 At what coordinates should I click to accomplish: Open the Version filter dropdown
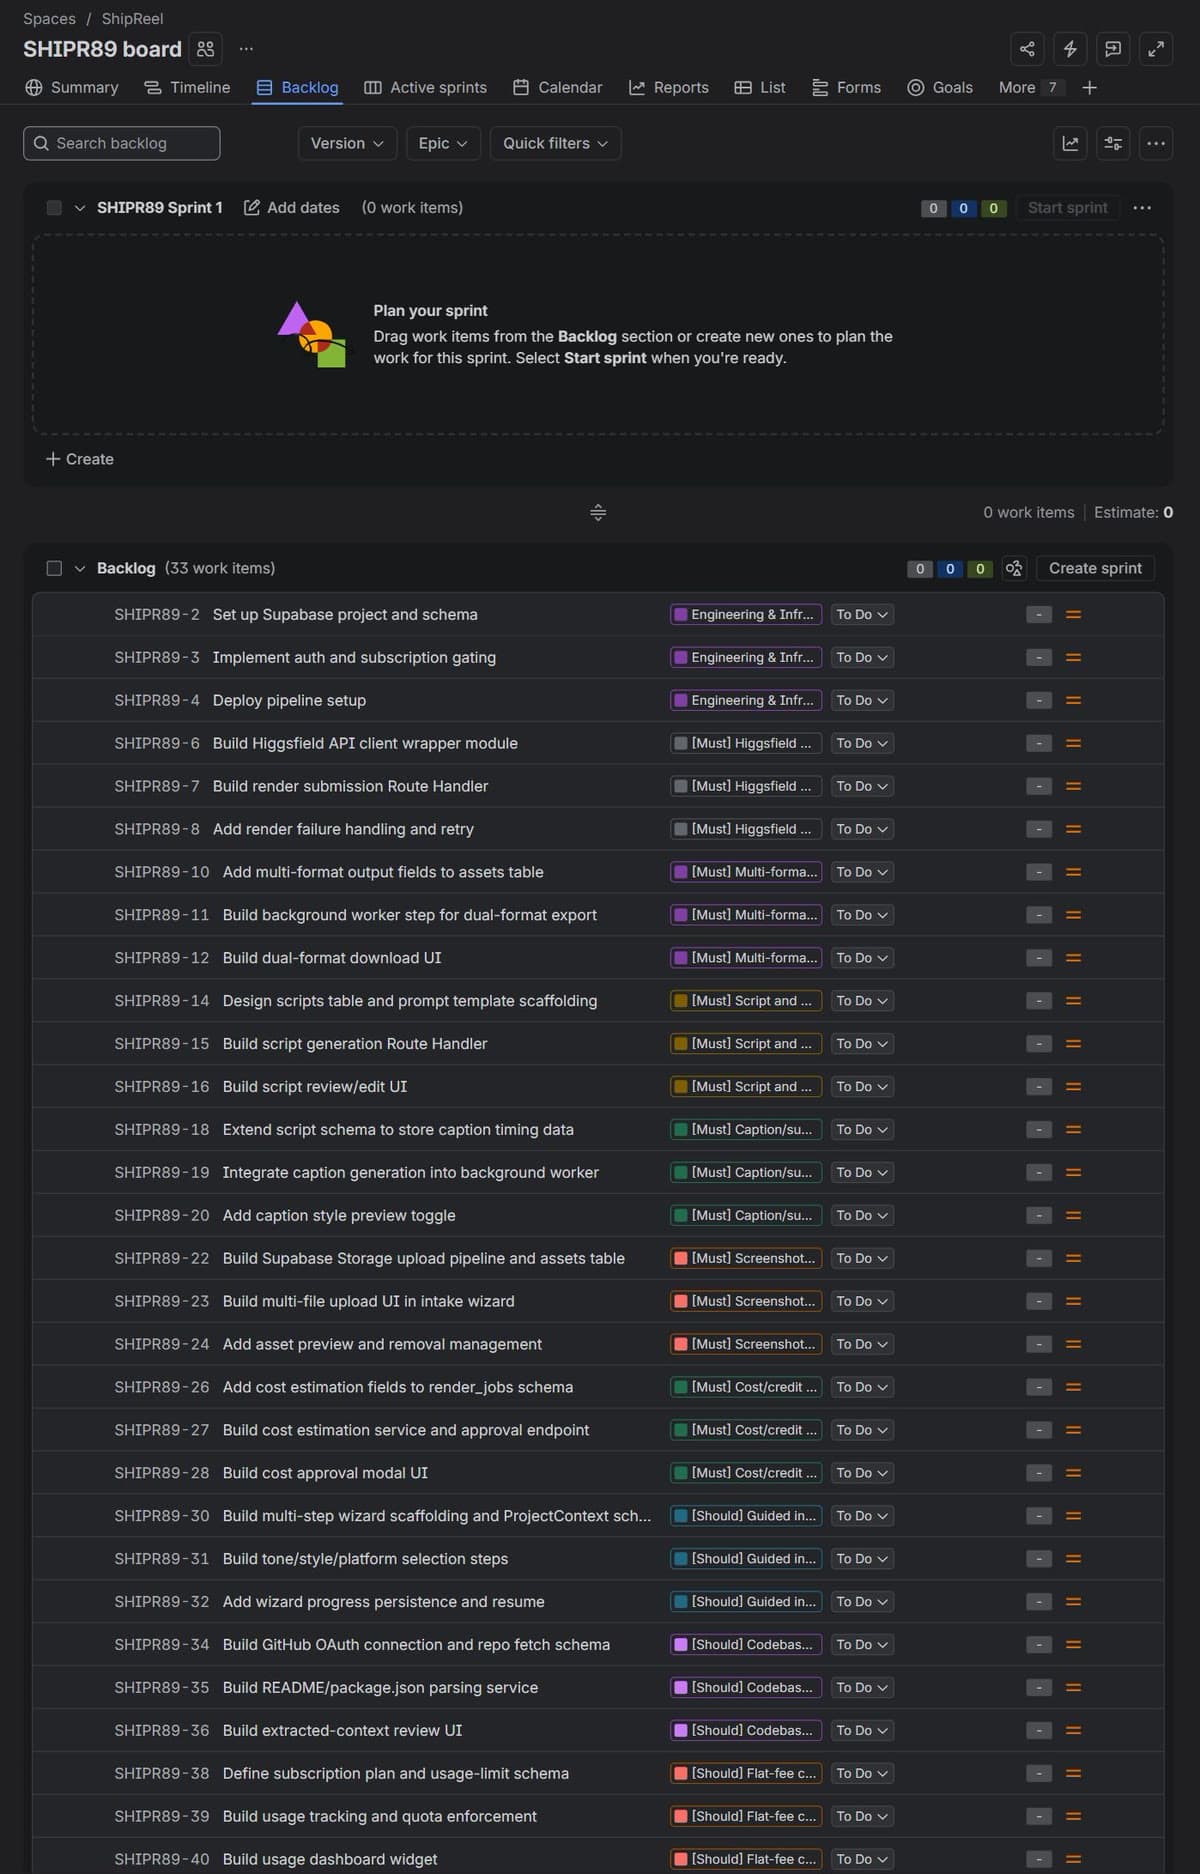pos(347,143)
